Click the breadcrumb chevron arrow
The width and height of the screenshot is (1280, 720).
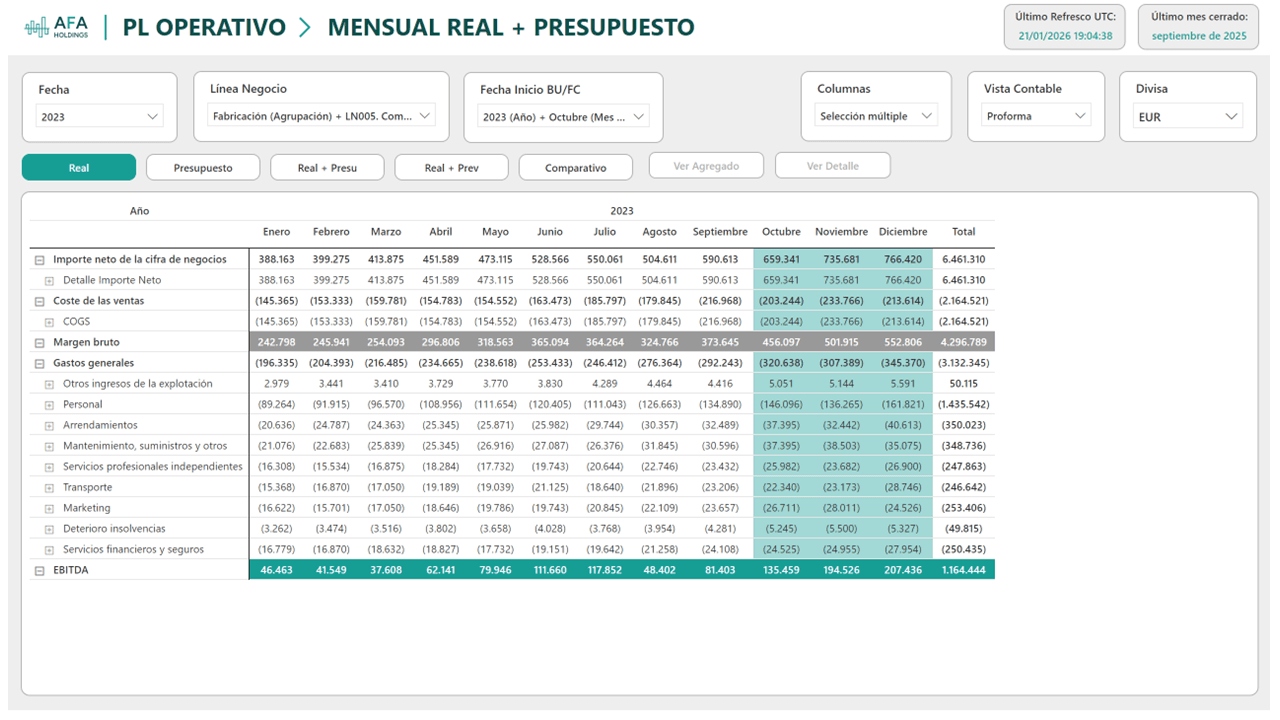[305, 28]
